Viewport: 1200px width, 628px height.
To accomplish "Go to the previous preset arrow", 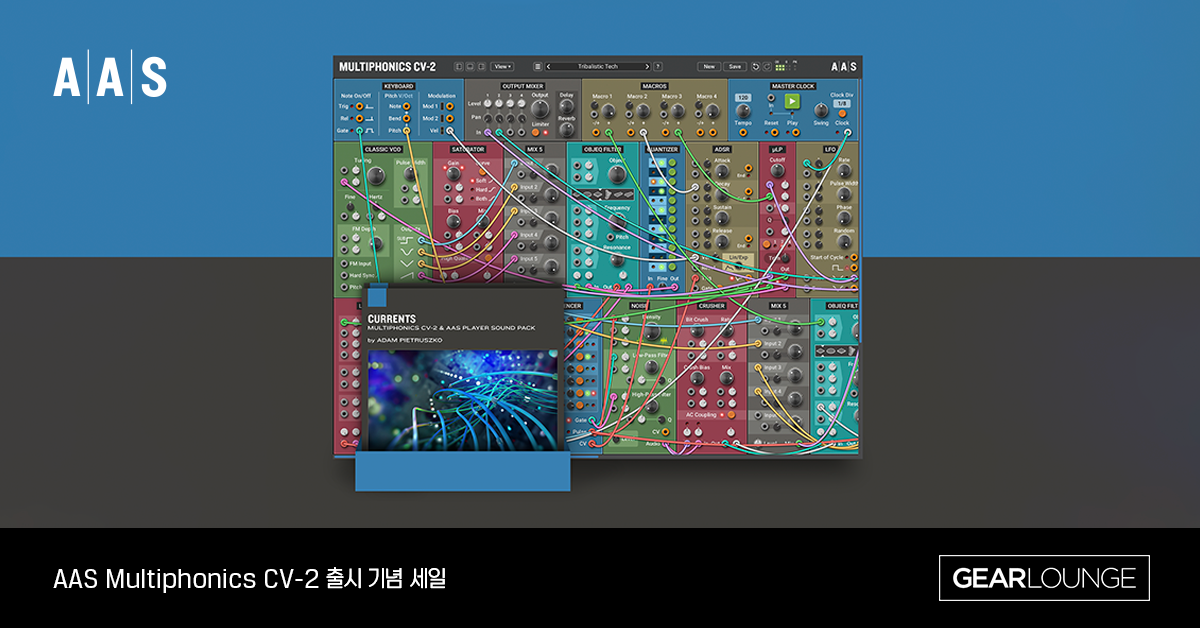I will coord(548,66).
